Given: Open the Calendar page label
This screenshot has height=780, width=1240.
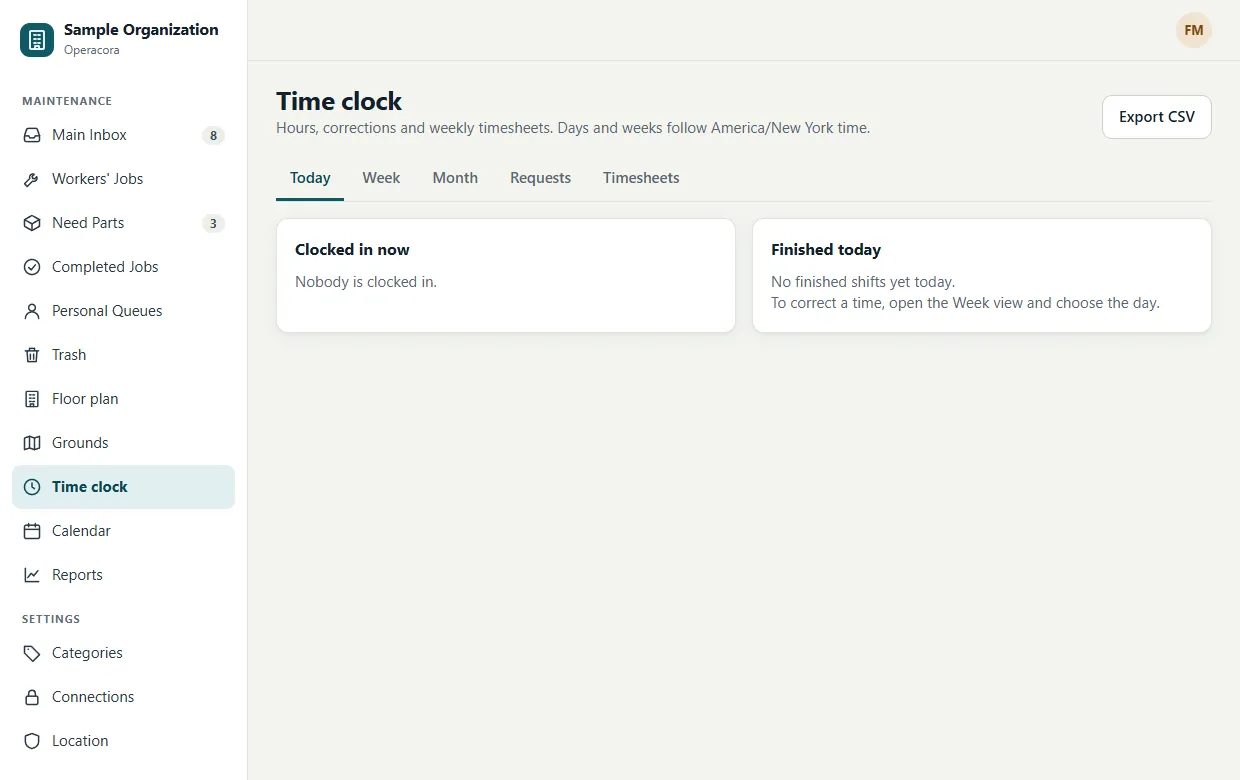Looking at the screenshot, I should click(x=81, y=531).
